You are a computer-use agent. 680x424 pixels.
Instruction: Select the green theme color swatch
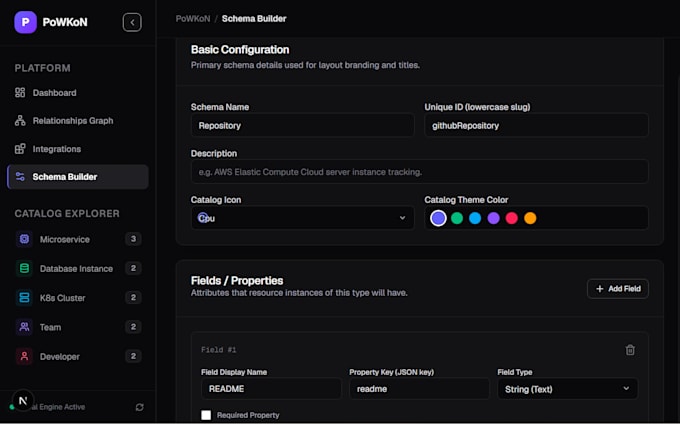pyautogui.click(x=457, y=218)
